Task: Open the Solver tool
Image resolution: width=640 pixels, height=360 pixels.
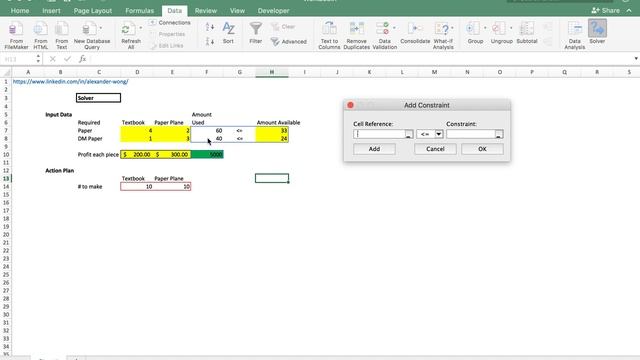Action: click(x=597, y=33)
